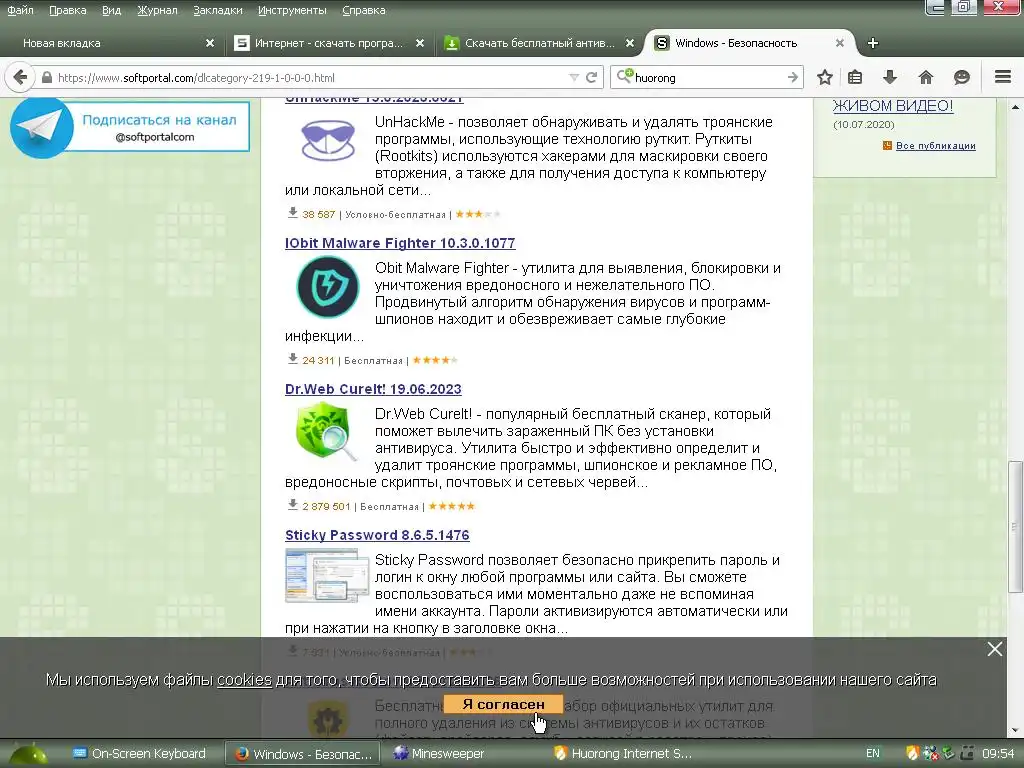Click the search engine magnifier icon

(x=624, y=76)
